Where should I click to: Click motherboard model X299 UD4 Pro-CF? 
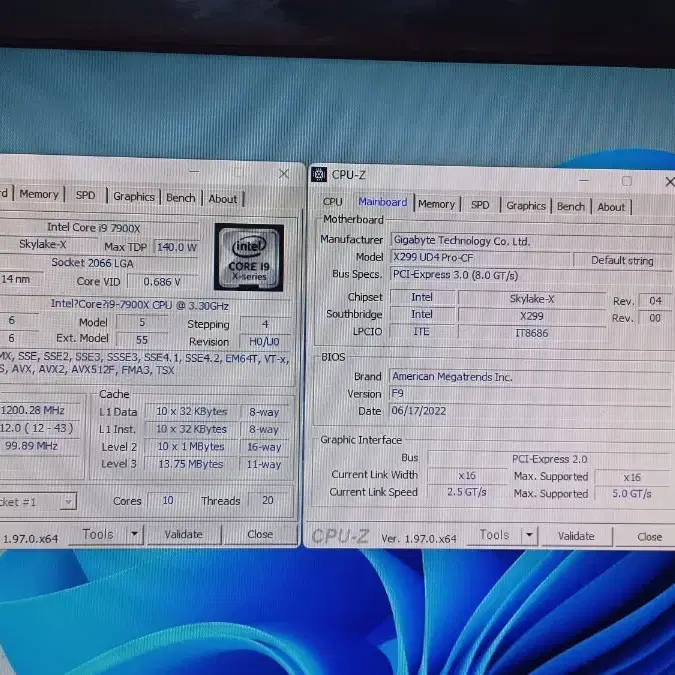pyautogui.click(x=481, y=258)
